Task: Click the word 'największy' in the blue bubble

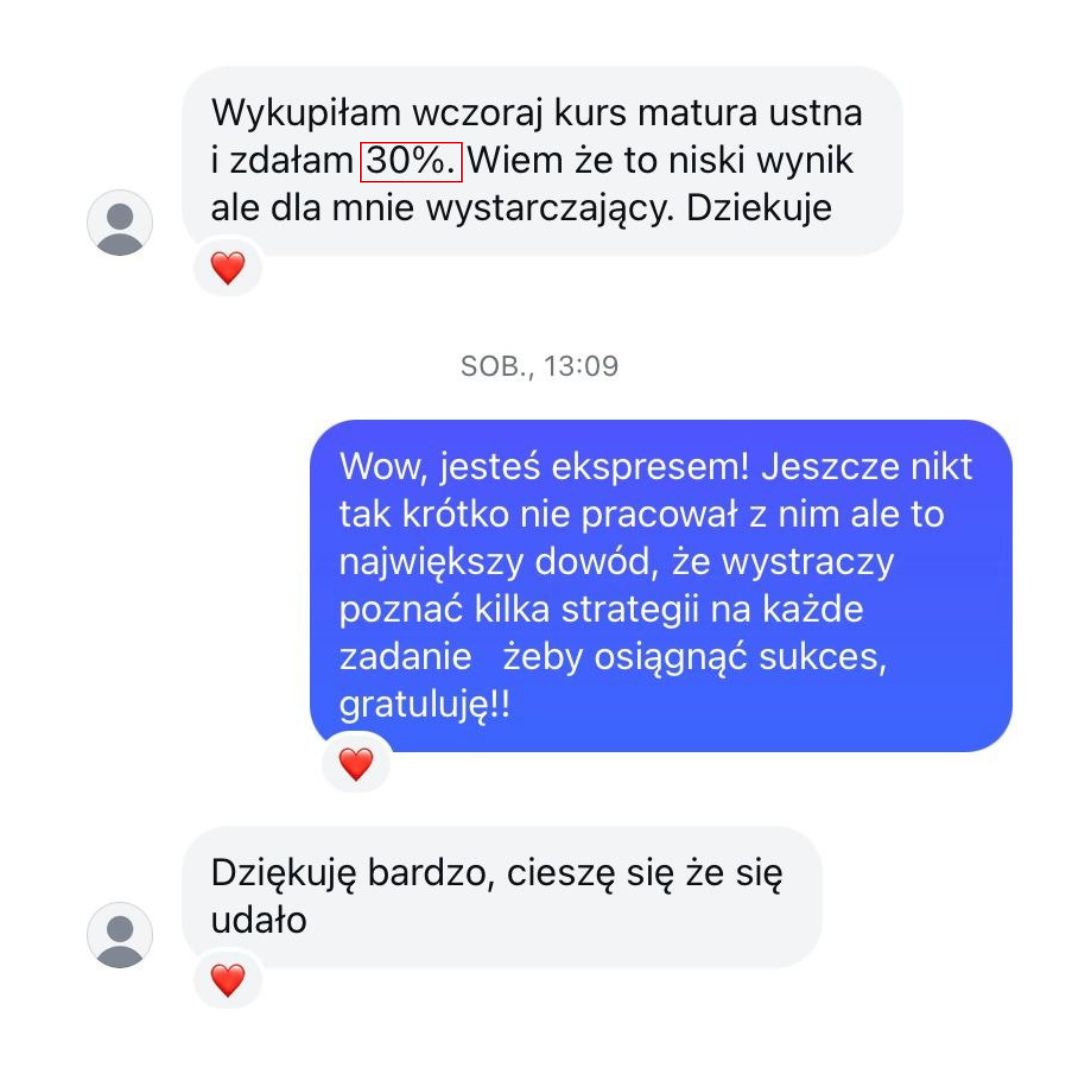Action: pyautogui.click(x=431, y=563)
